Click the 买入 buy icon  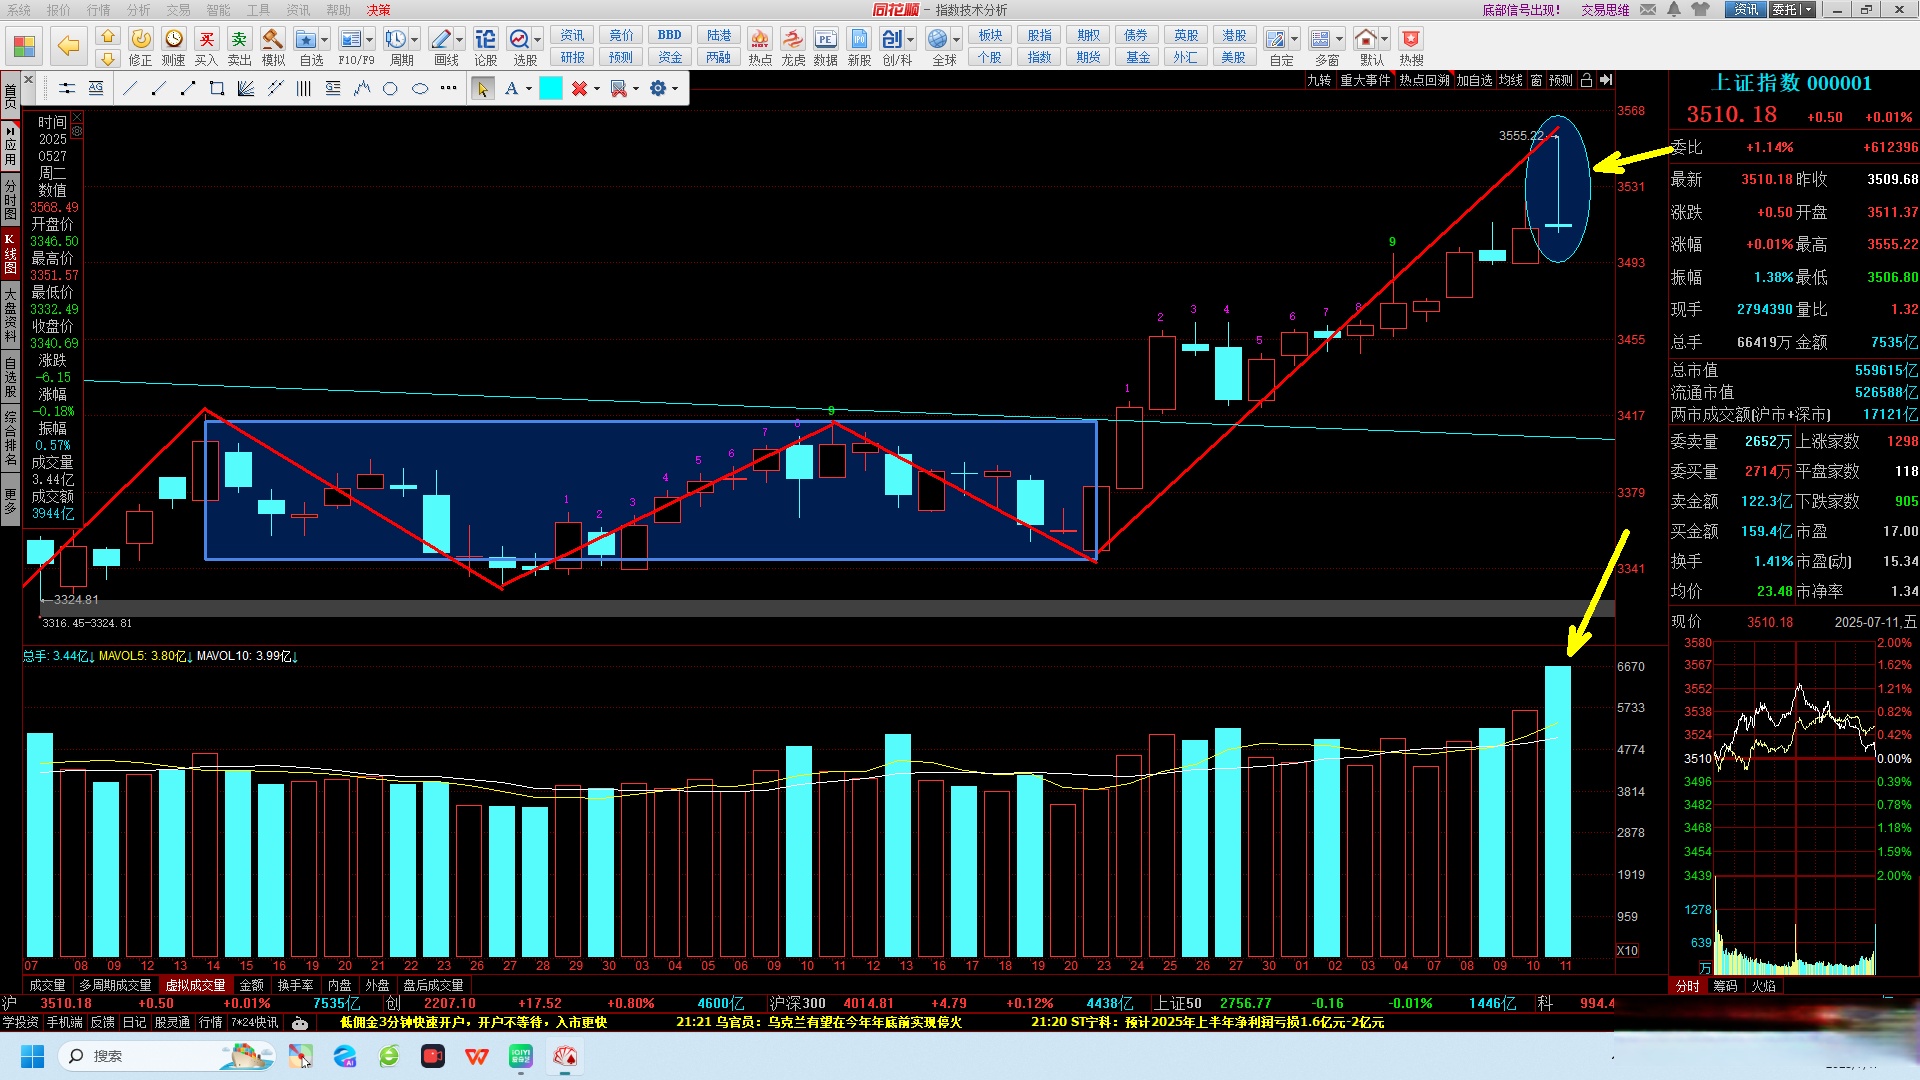point(206,40)
